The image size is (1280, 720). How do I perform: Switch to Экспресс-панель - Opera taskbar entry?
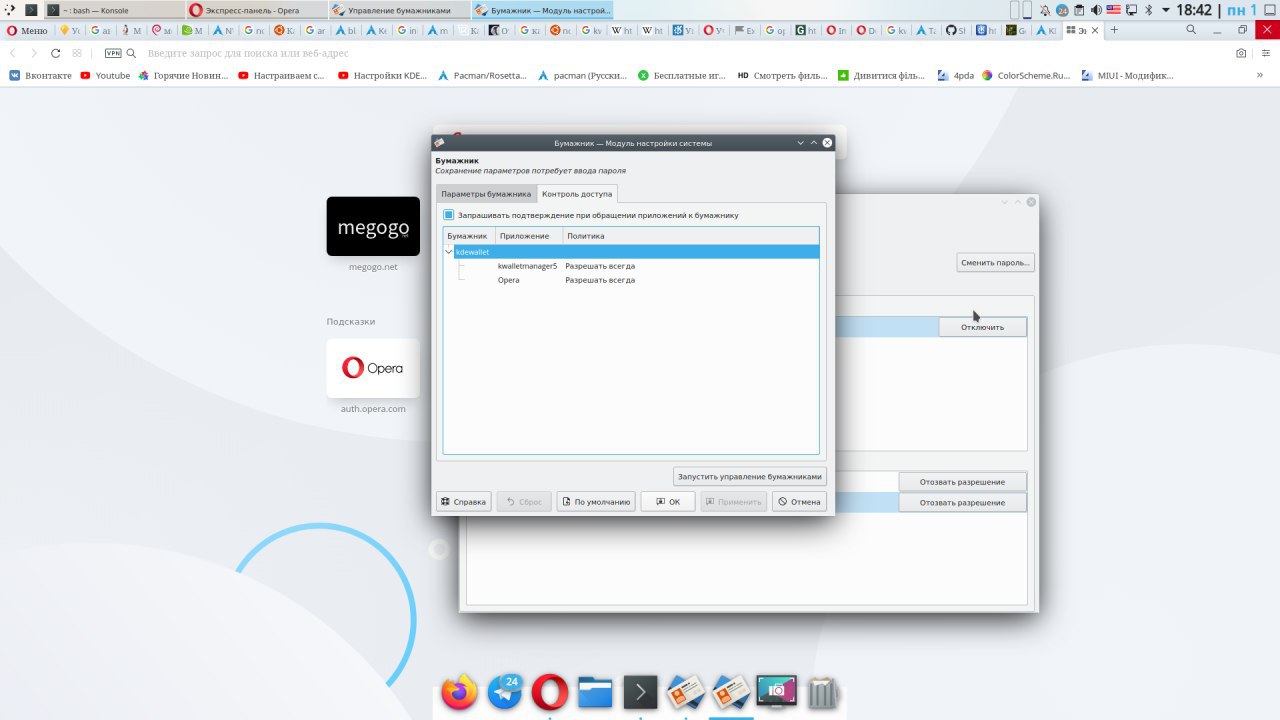pyautogui.click(x=256, y=10)
